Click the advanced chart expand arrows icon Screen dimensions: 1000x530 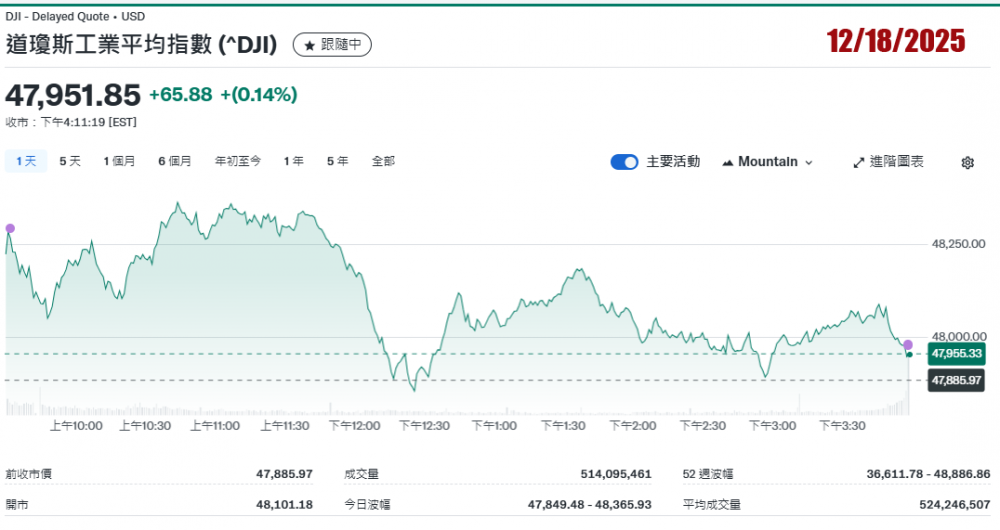click(x=858, y=162)
